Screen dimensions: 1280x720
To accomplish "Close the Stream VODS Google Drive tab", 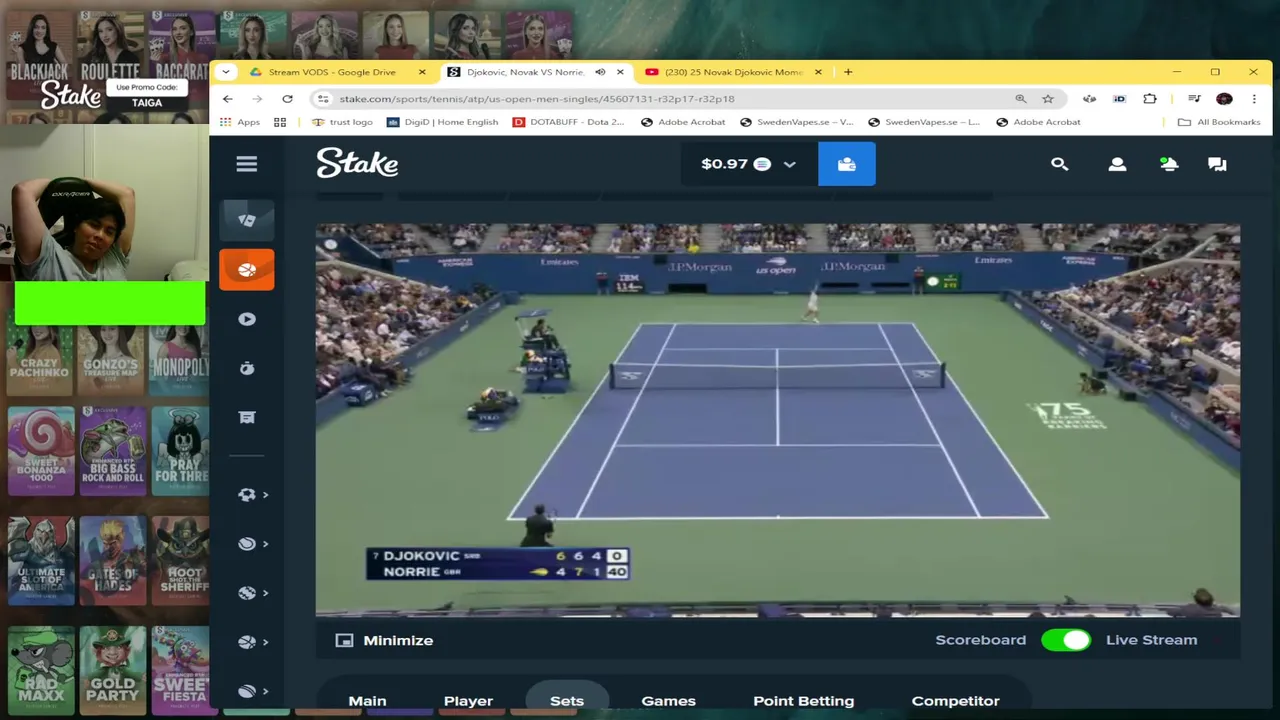I will click(422, 72).
